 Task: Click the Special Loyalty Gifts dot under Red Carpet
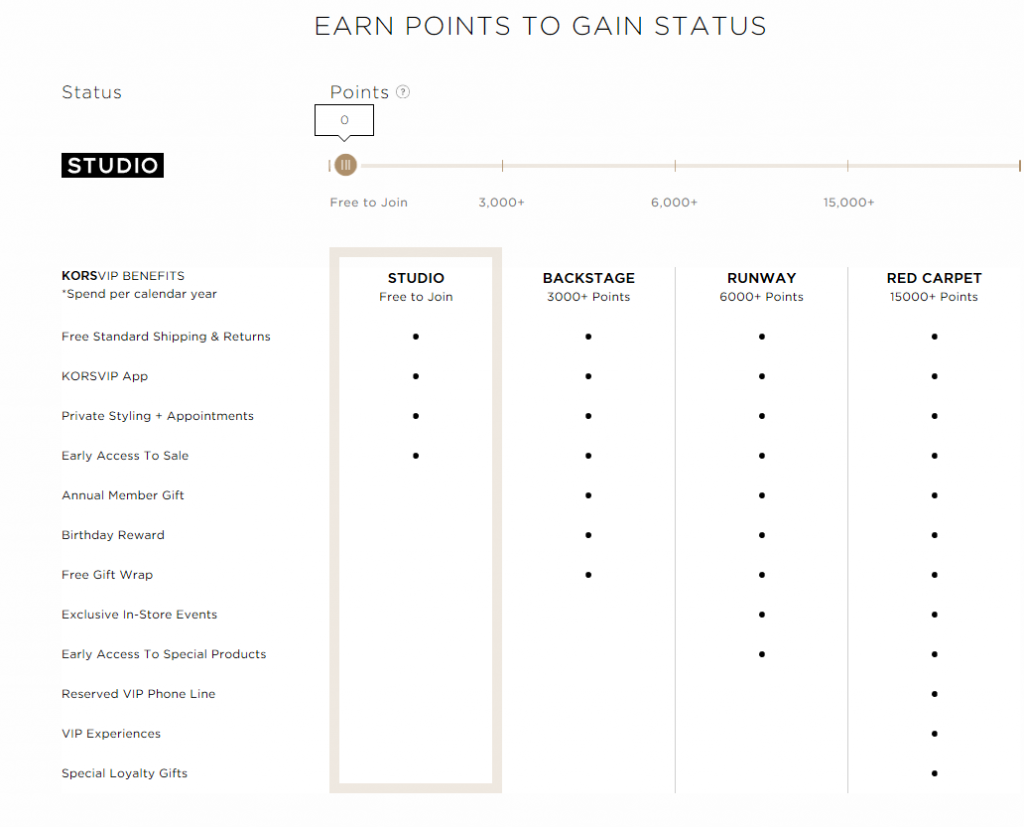point(934,773)
